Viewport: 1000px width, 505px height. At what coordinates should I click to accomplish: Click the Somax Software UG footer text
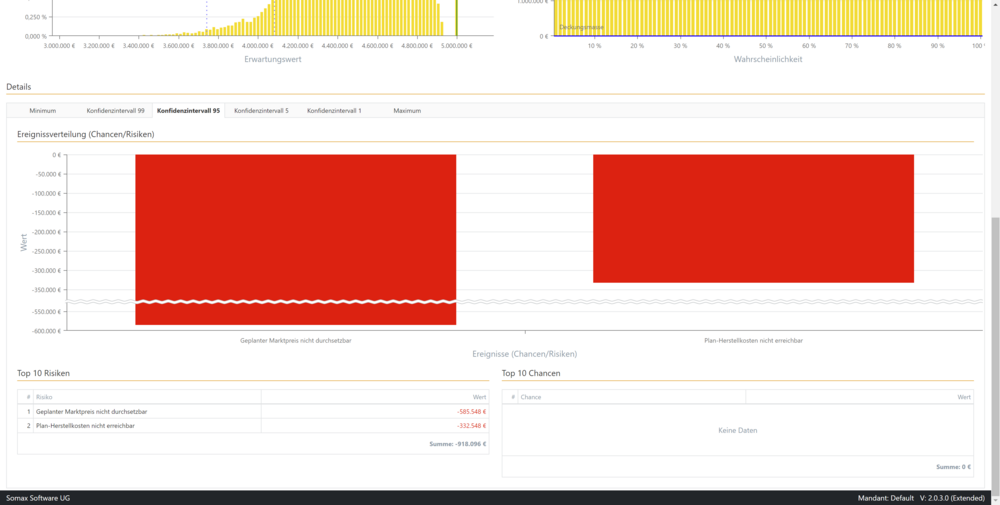(x=38, y=498)
